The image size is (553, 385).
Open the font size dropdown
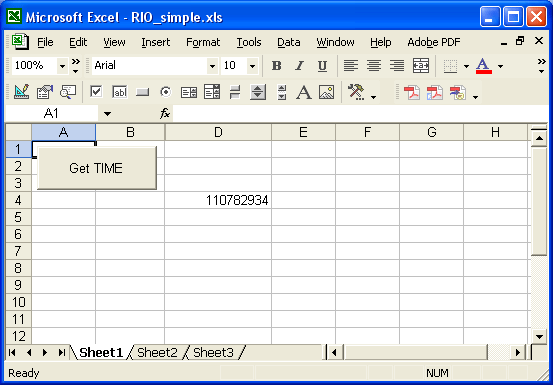click(x=253, y=66)
